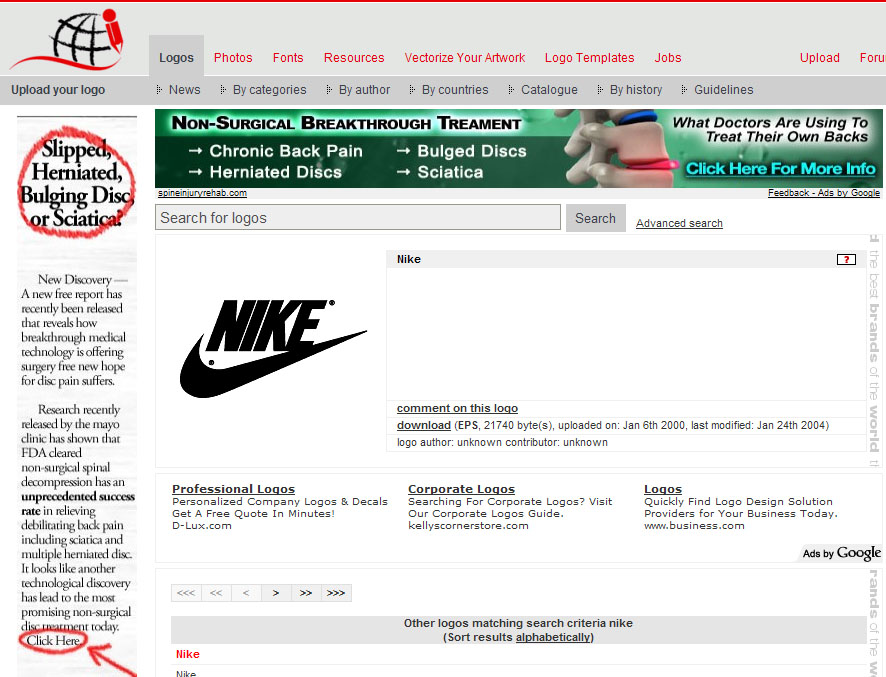Viewport: 886px width, 677px height.
Task: Click the red question mark help icon
Action: 846,260
